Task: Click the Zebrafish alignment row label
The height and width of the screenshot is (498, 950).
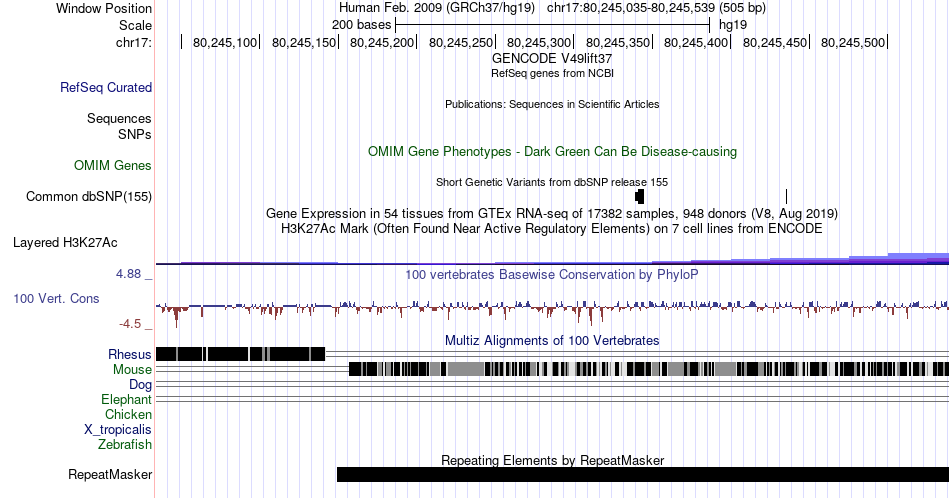Action: click(x=125, y=445)
